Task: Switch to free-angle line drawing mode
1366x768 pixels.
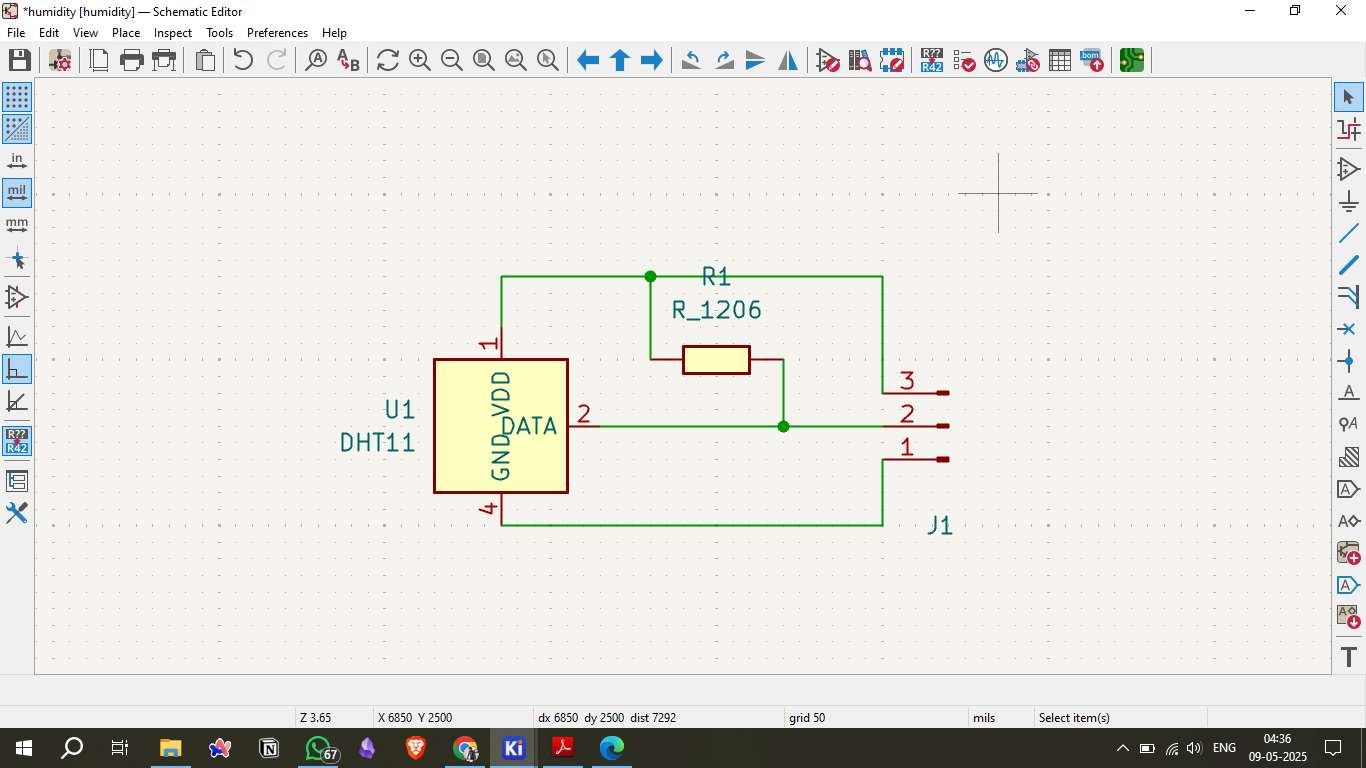Action: point(17,337)
